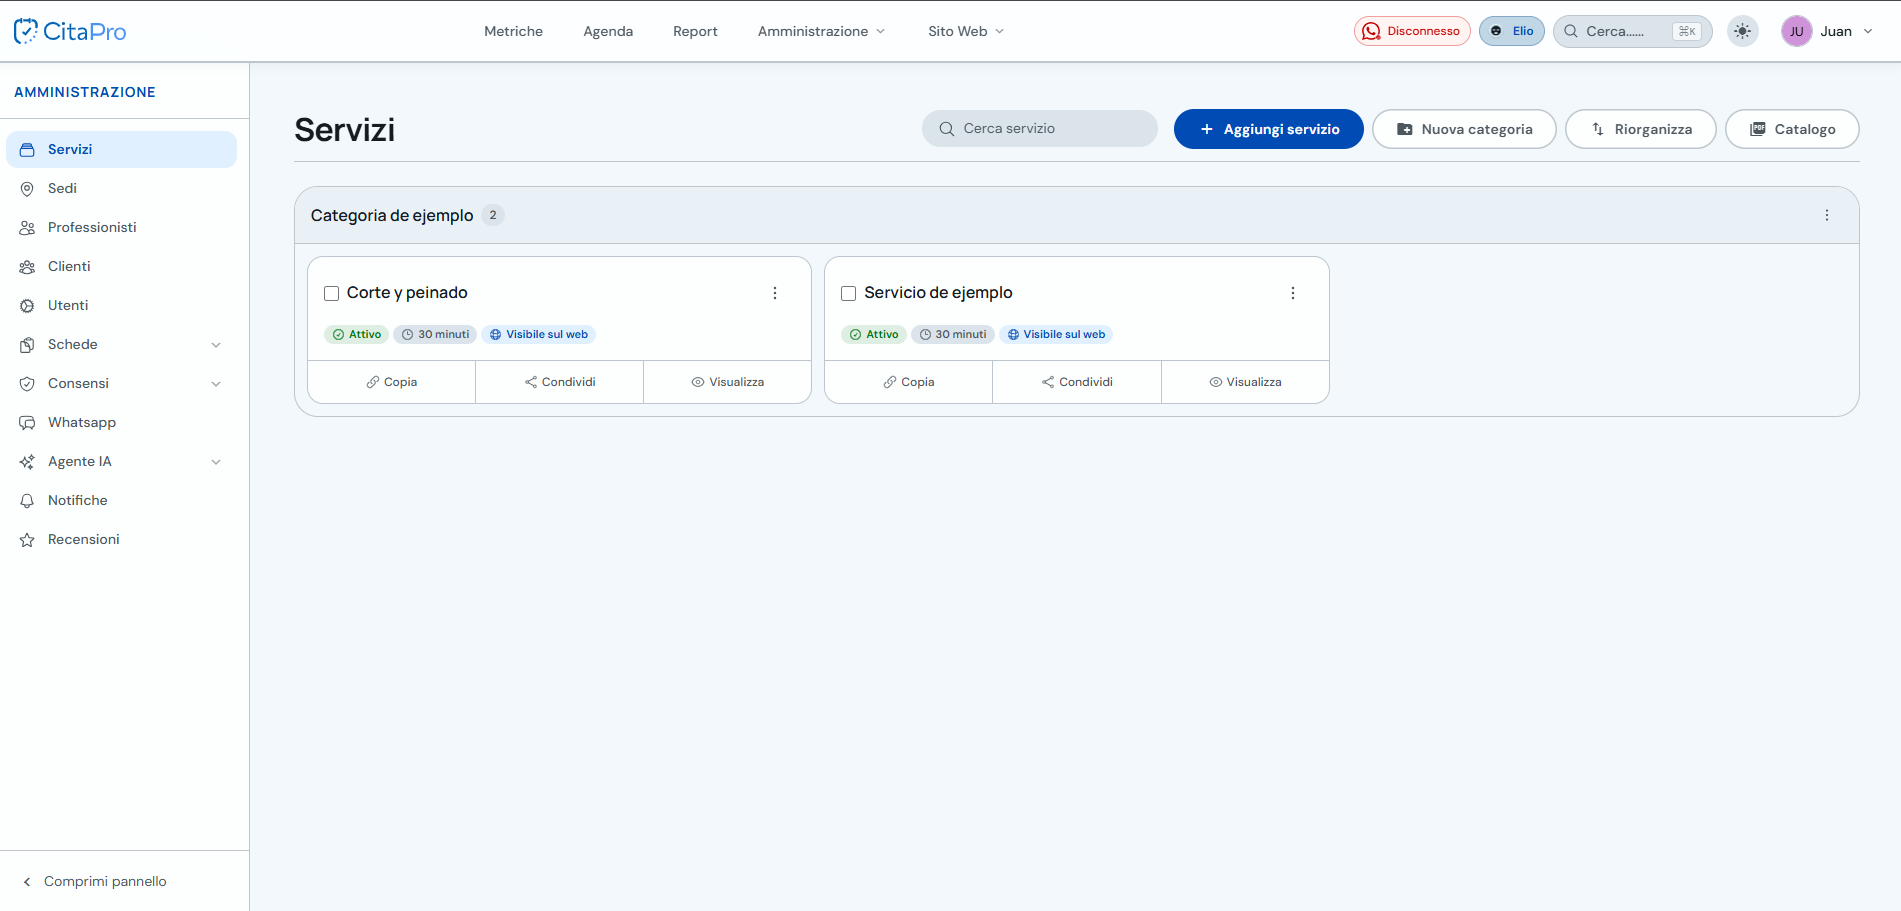The height and width of the screenshot is (911, 1901).
Task: Open the Categoria de ejemplo options menu
Action: [x=1827, y=215]
